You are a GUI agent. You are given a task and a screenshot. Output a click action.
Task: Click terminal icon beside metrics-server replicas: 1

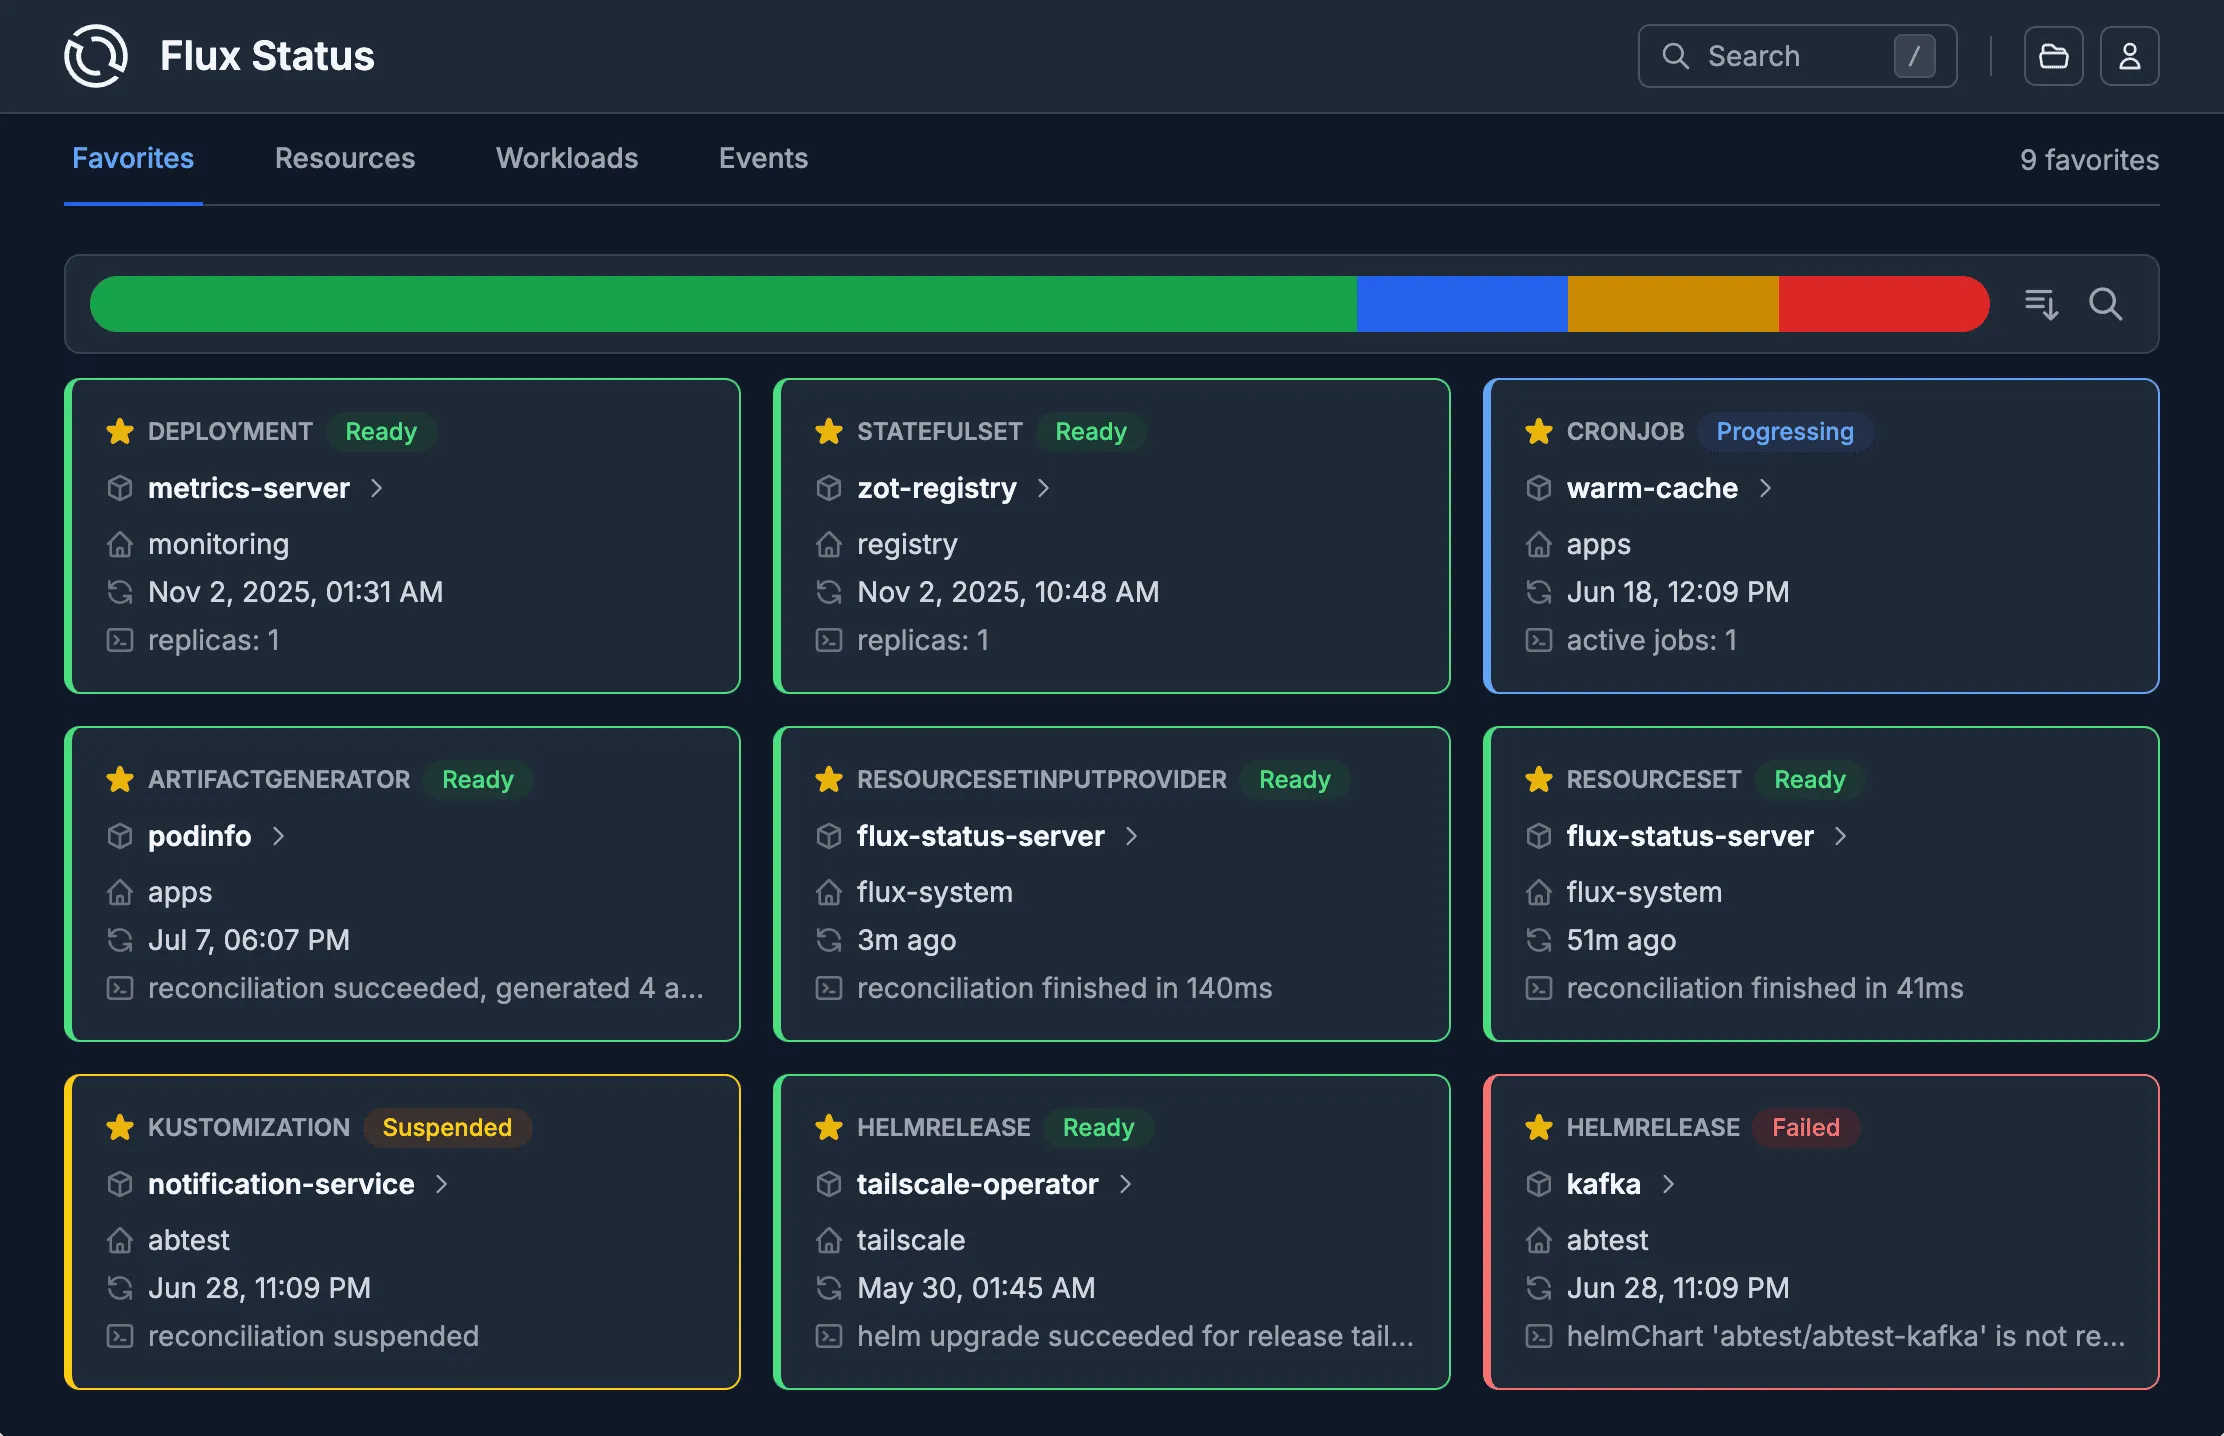click(120, 640)
